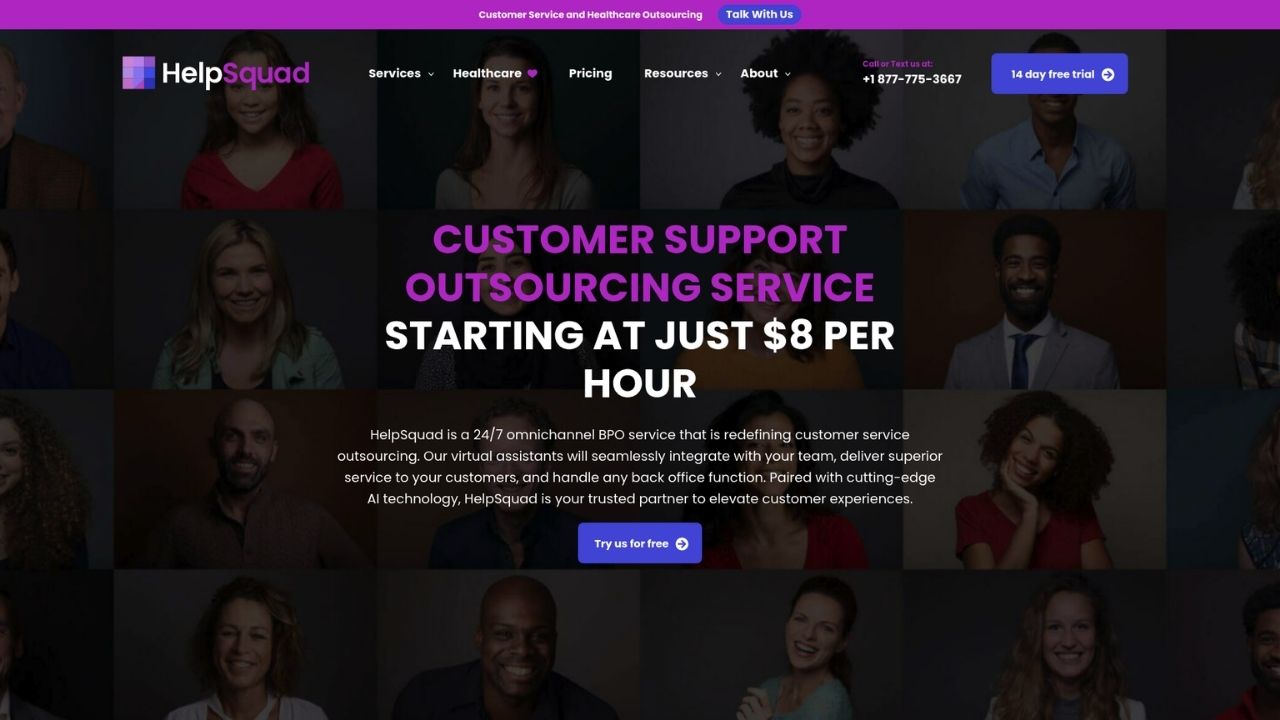
Task: Expand the About dropdown chevron
Action: [x=788, y=74]
